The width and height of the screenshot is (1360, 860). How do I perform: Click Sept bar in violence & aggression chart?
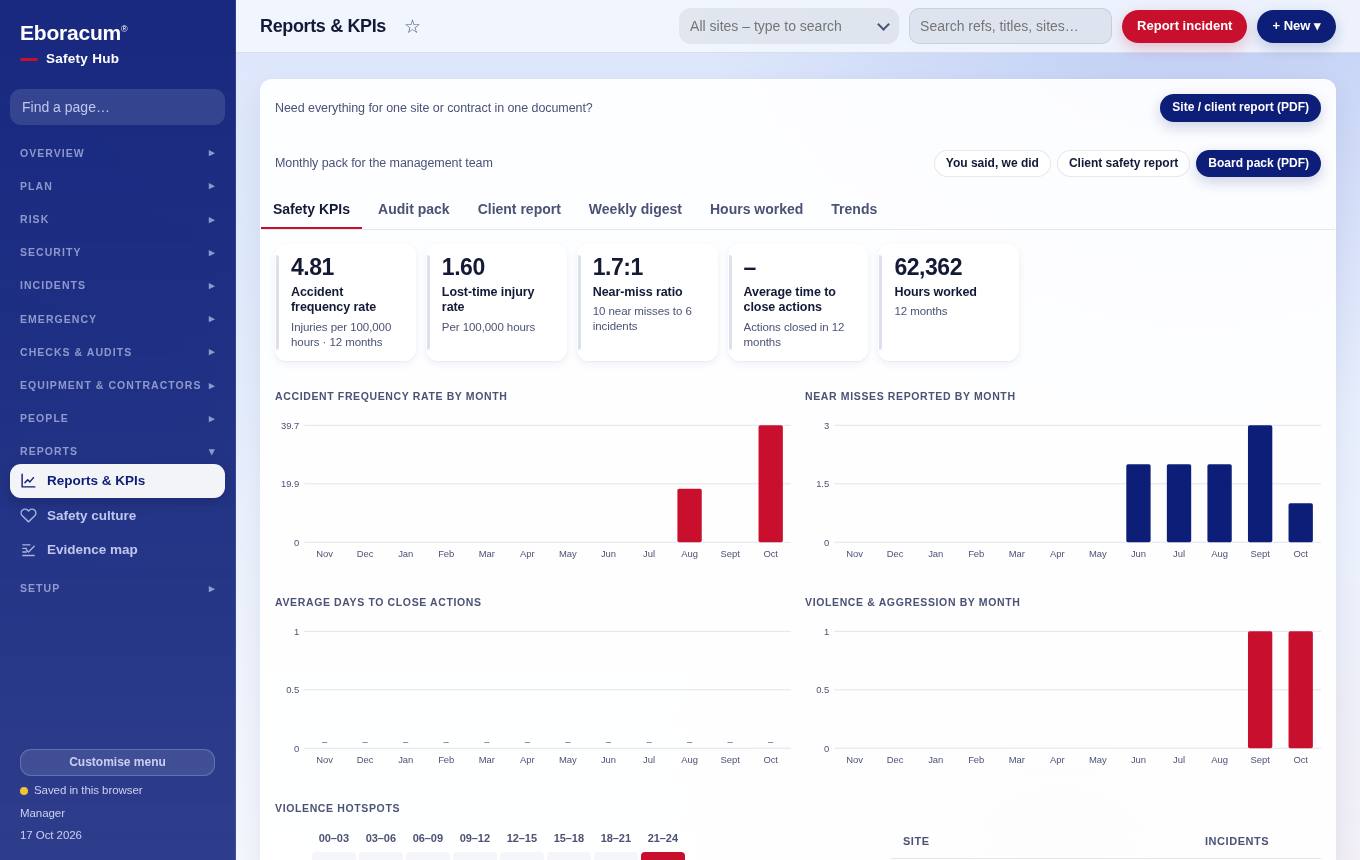tap(1260, 690)
